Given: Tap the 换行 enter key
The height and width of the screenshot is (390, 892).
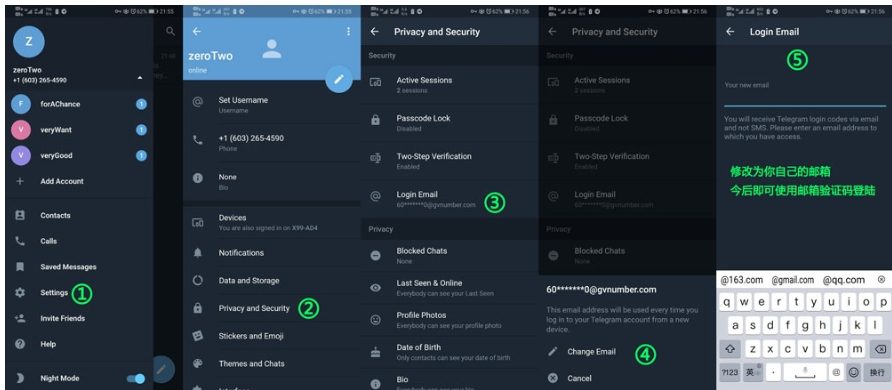Looking at the screenshot, I should pyautogui.click(x=877, y=372).
